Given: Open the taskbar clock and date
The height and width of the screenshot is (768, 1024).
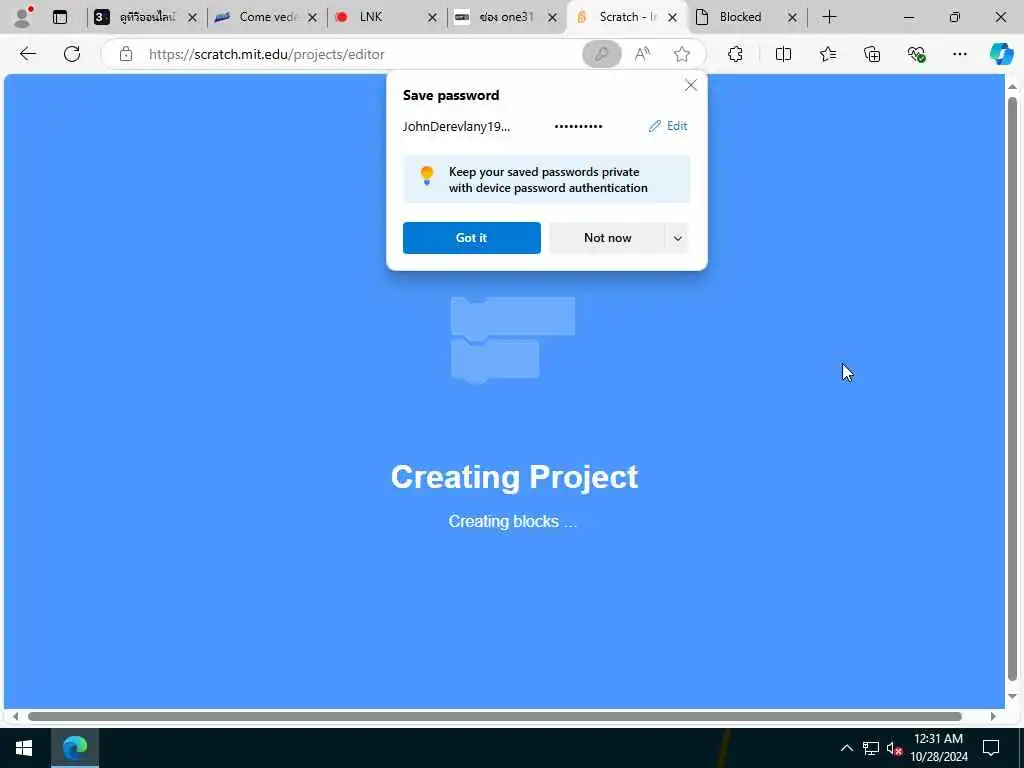Looking at the screenshot, I should pyautogui.click(x=938, y=748).
